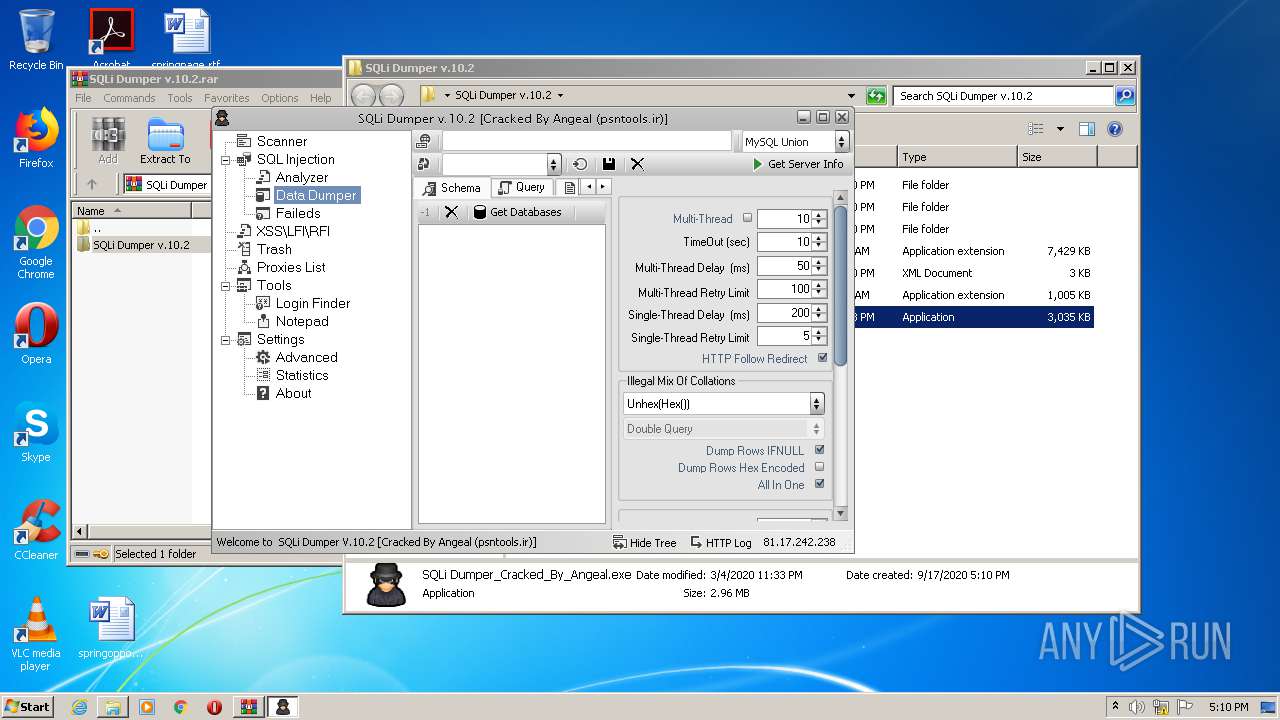The height and width of the screenshot is (720, 1280).
Task: Click the Opera icon in the taskbar
Action: pos(214,707)
